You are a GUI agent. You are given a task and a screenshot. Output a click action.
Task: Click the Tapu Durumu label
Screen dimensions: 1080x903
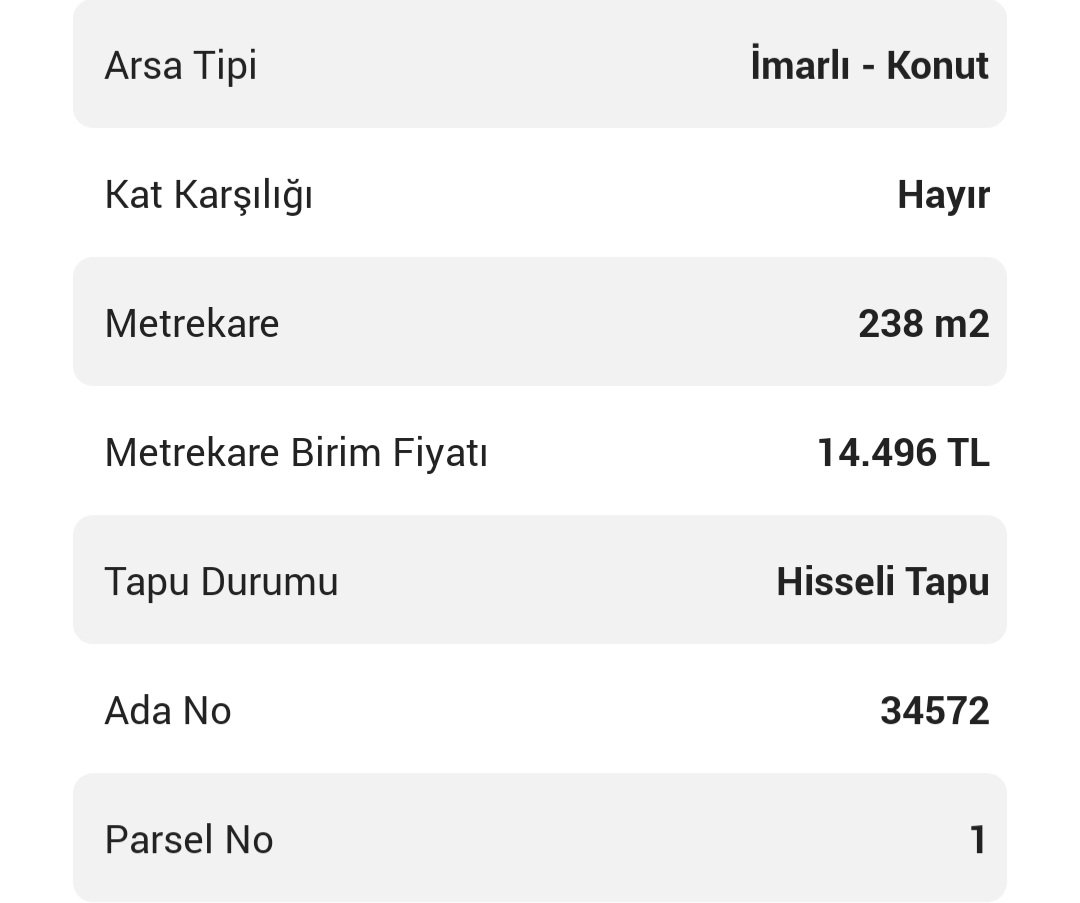click(221, 581)
